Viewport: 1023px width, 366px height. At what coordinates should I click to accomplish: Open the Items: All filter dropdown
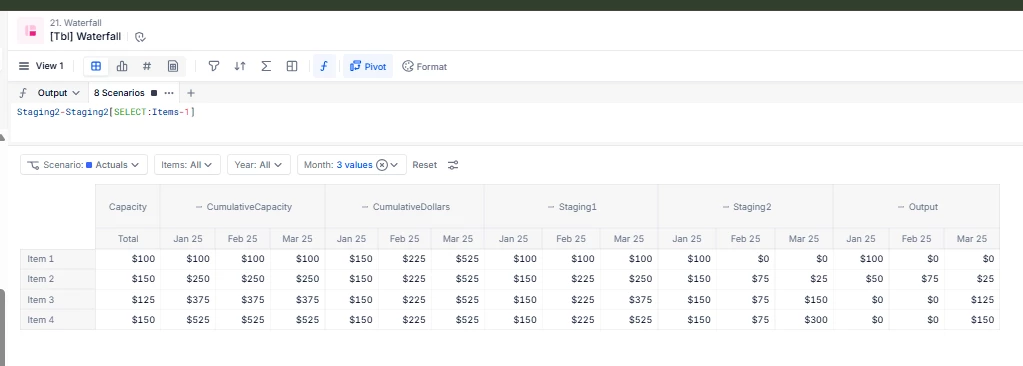point(187,164)
